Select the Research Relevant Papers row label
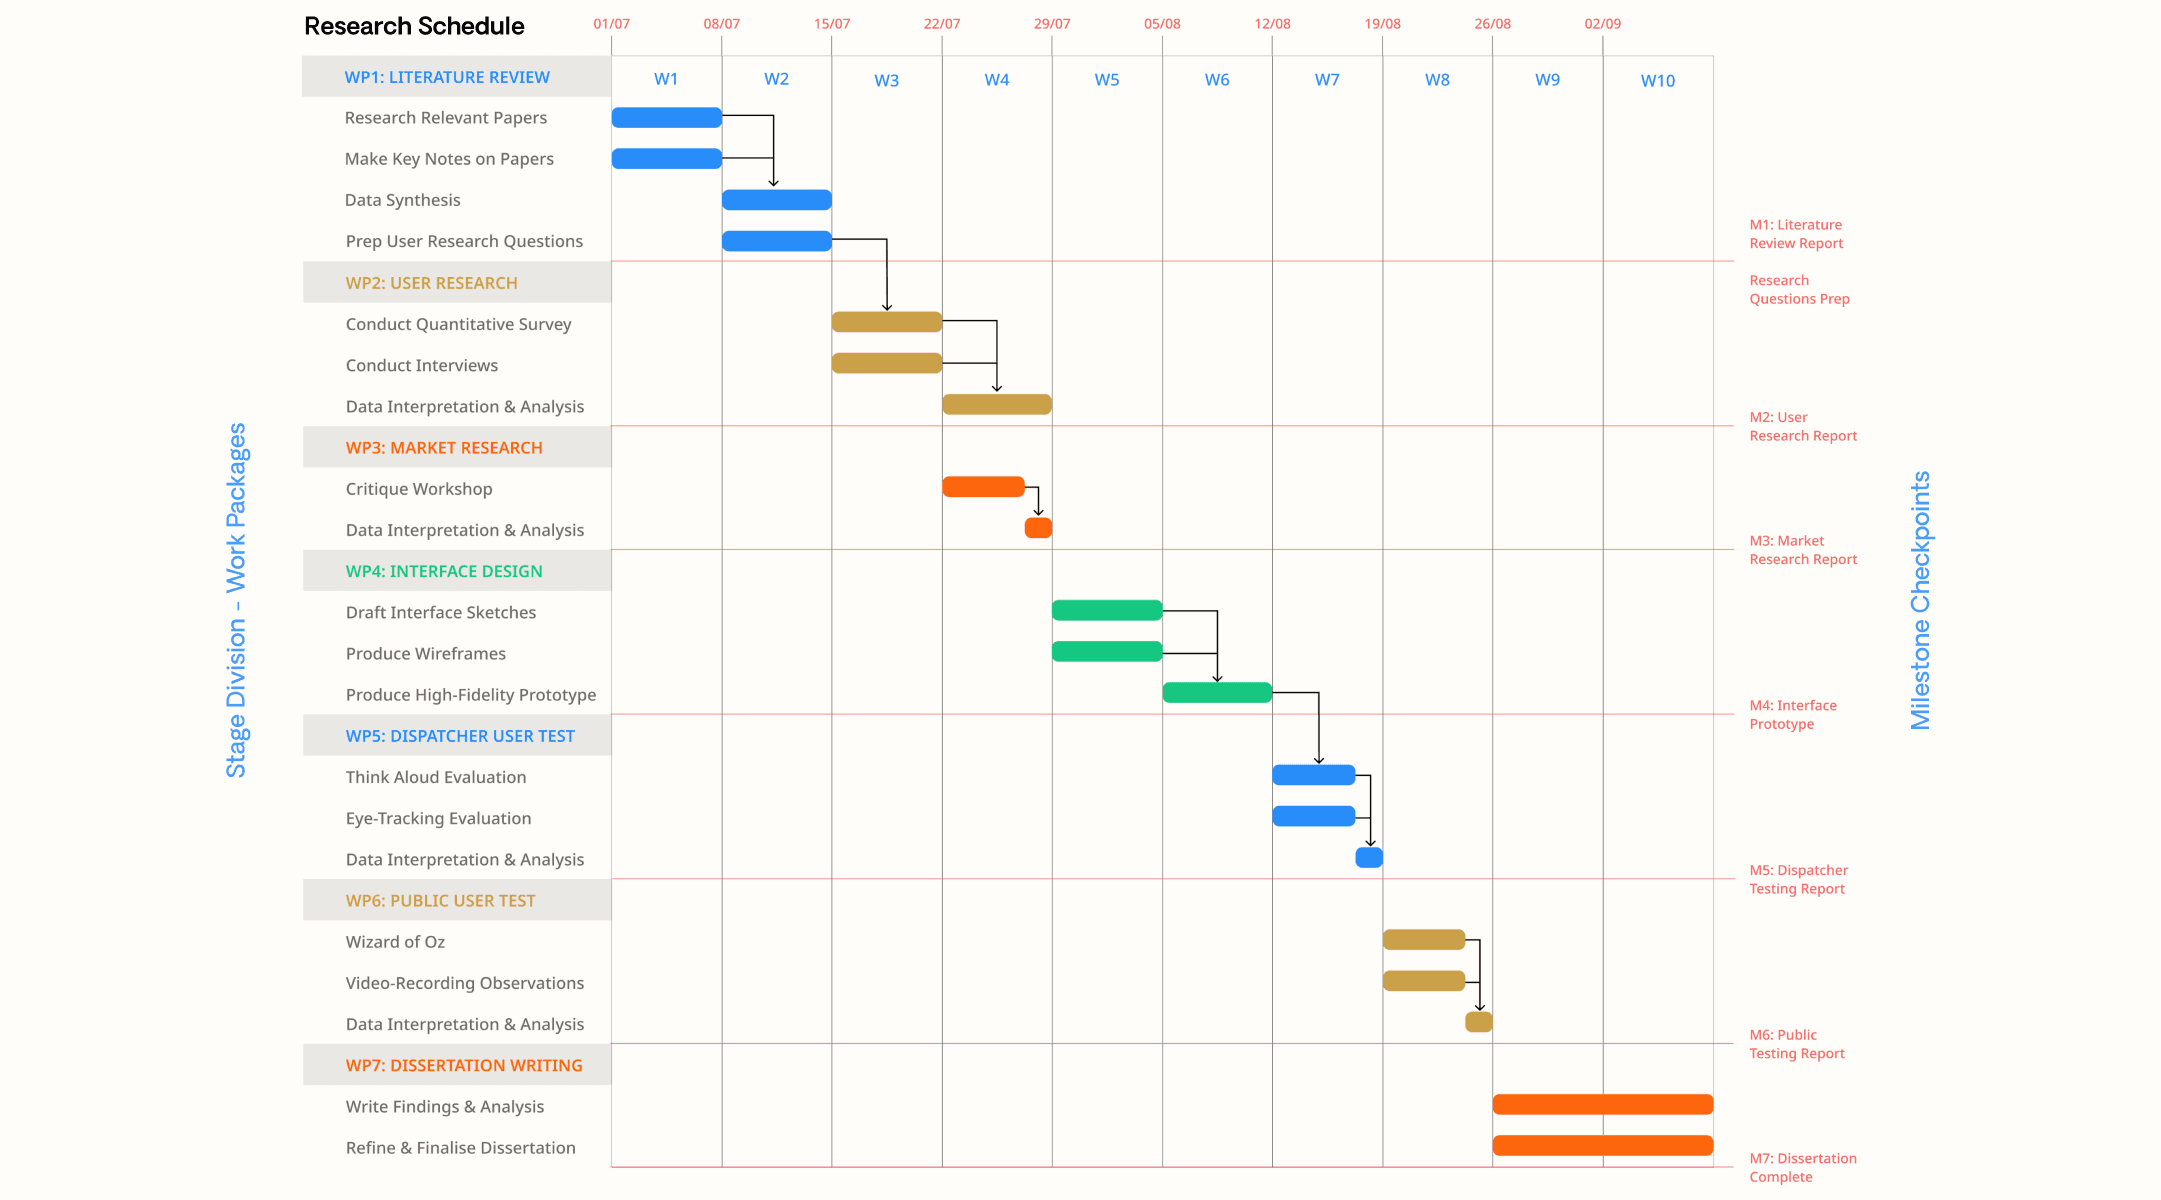Screen dimensions: 2161x1200 coord(446,118)
